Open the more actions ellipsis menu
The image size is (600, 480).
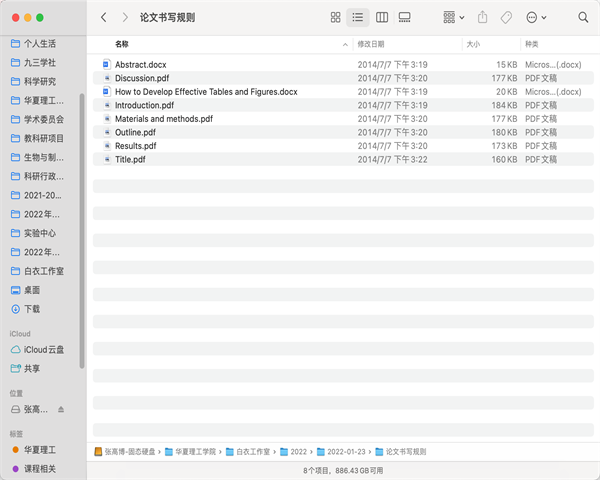click(x=537, y=18)
